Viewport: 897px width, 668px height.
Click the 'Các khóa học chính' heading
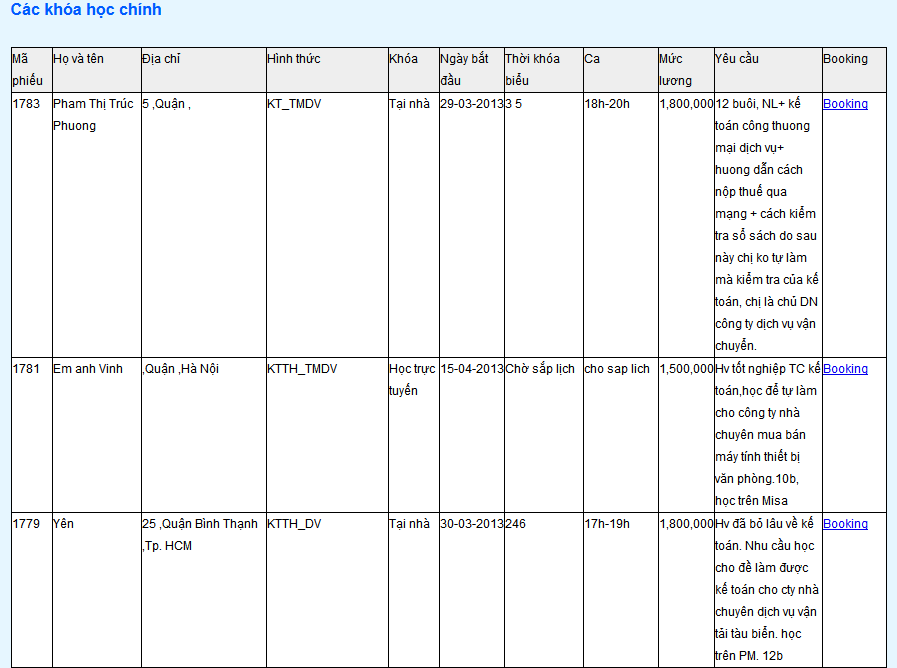tap(86, 10)
